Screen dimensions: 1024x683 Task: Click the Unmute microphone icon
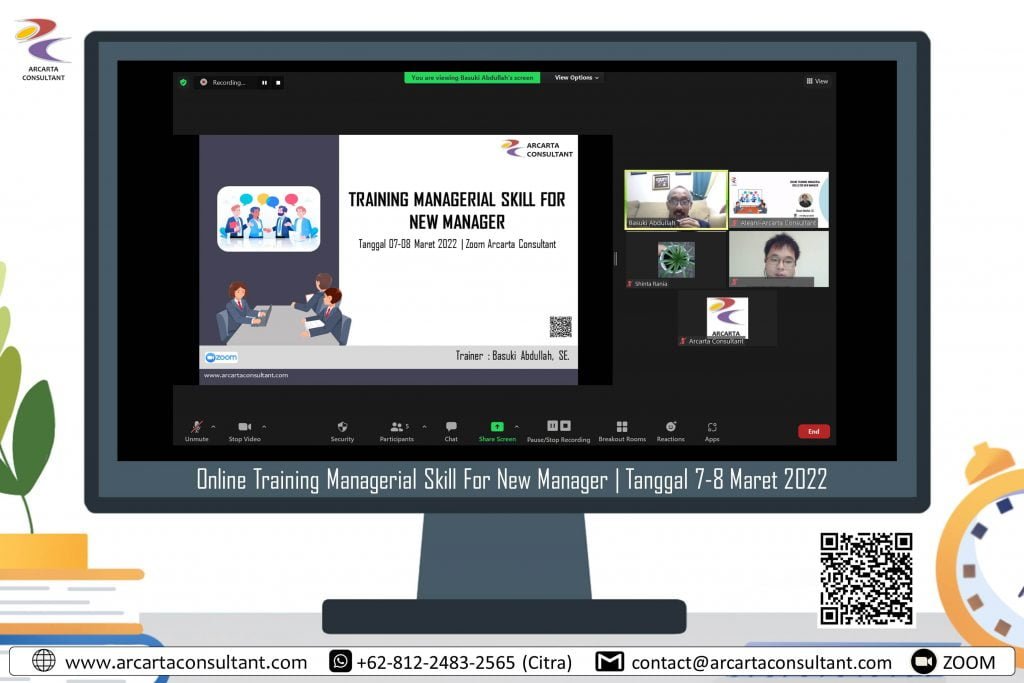coord(196,427)
